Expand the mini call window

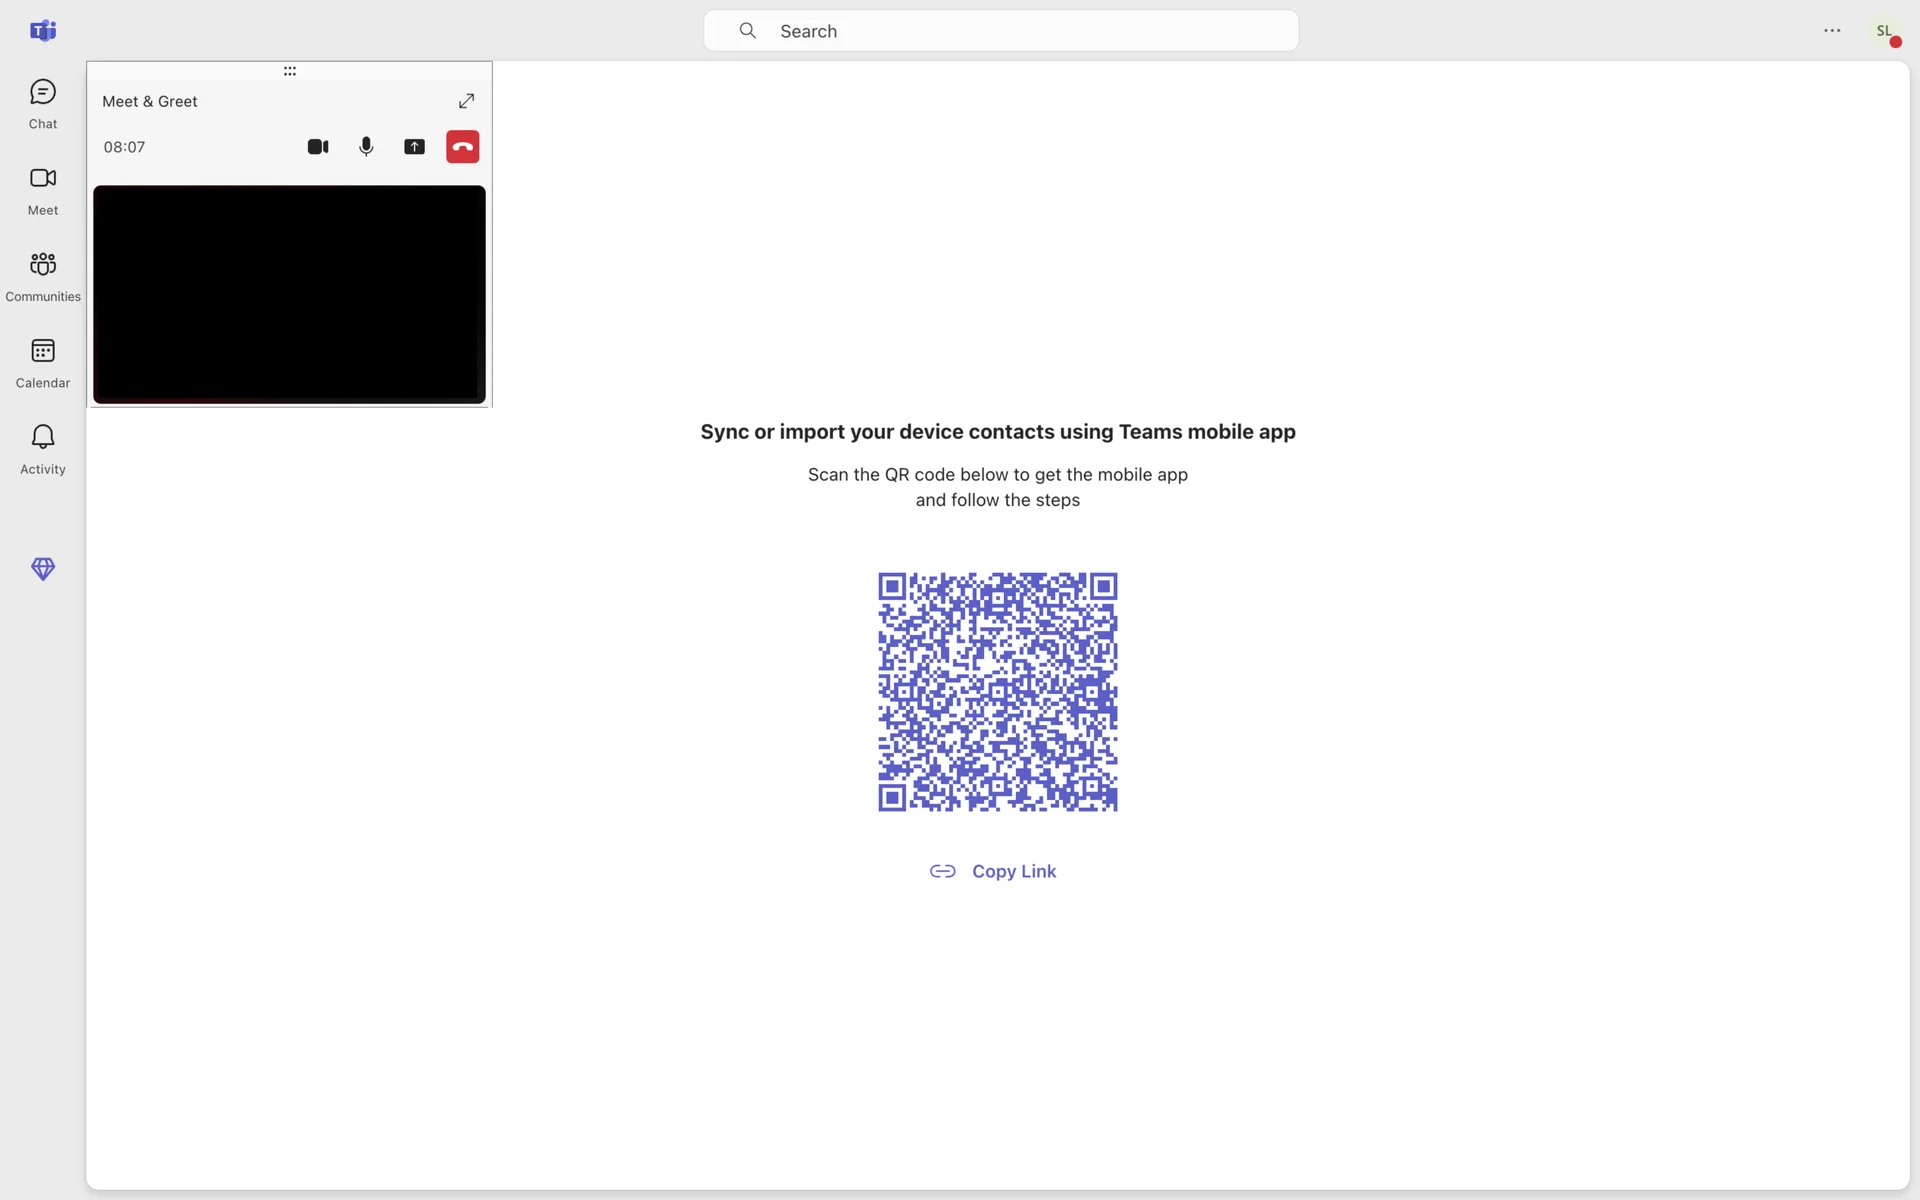[x=466, y=101]
